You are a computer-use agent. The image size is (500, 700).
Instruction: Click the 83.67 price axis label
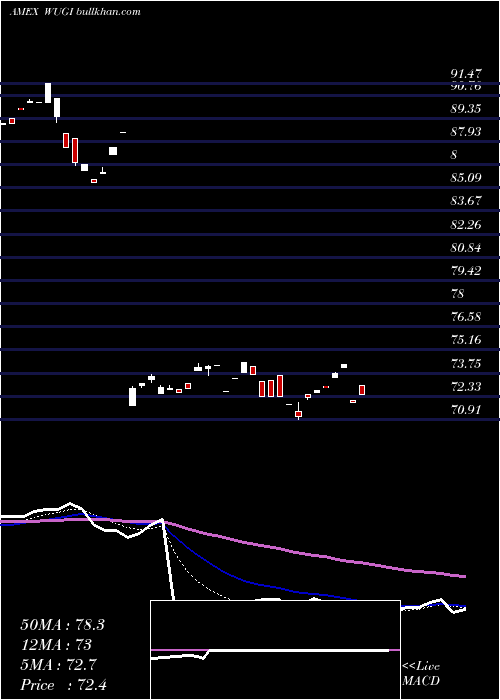pos(466,201)
